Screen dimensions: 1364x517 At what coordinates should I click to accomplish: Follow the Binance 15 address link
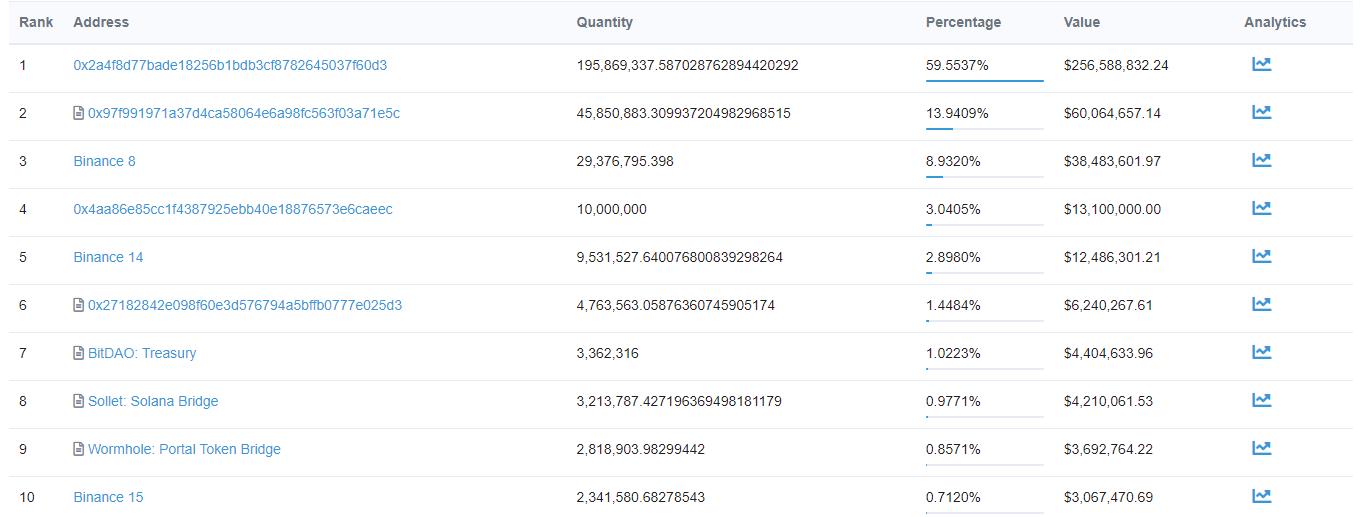(108, 497)
